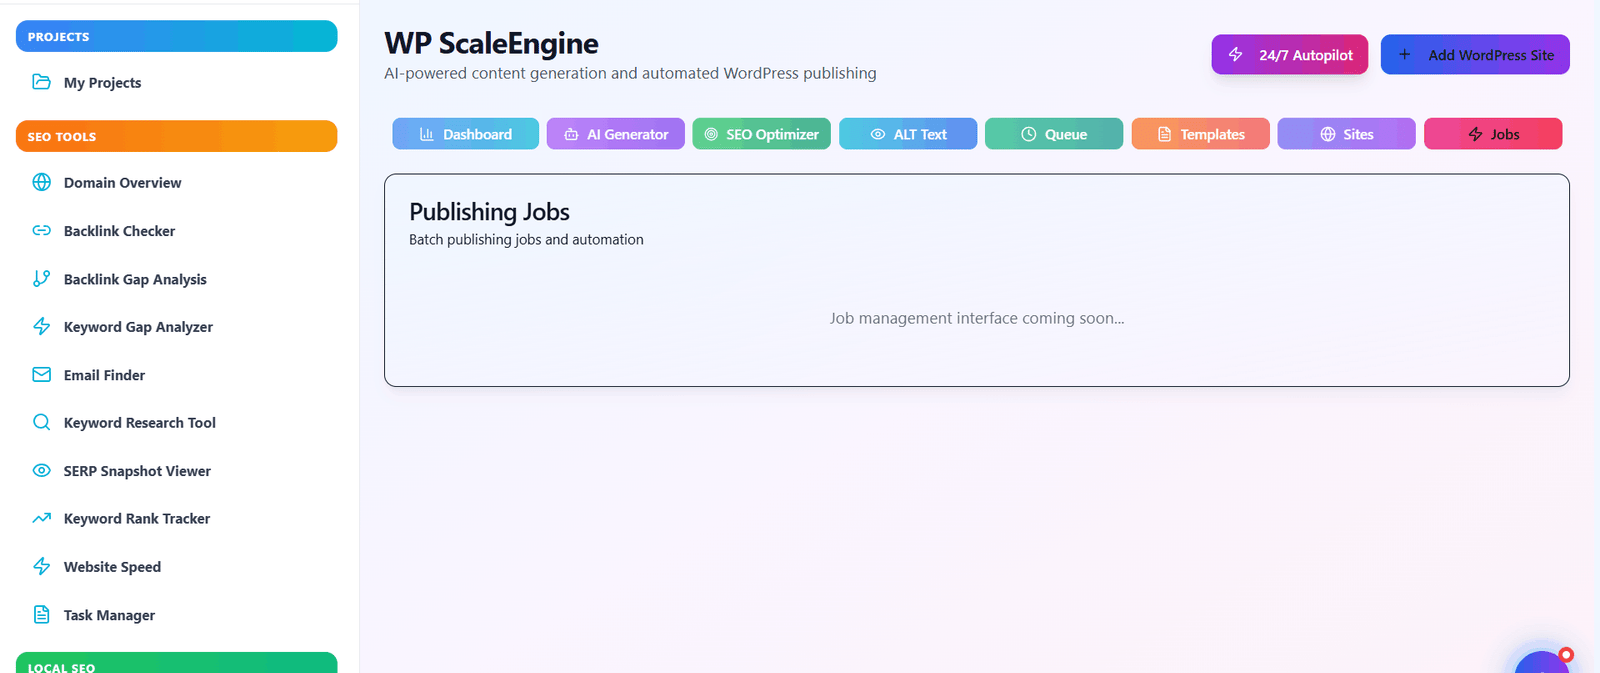Click the trend arrow icon for Keyword Rank Tracker

pyautogui.click(x=41, y=519)
